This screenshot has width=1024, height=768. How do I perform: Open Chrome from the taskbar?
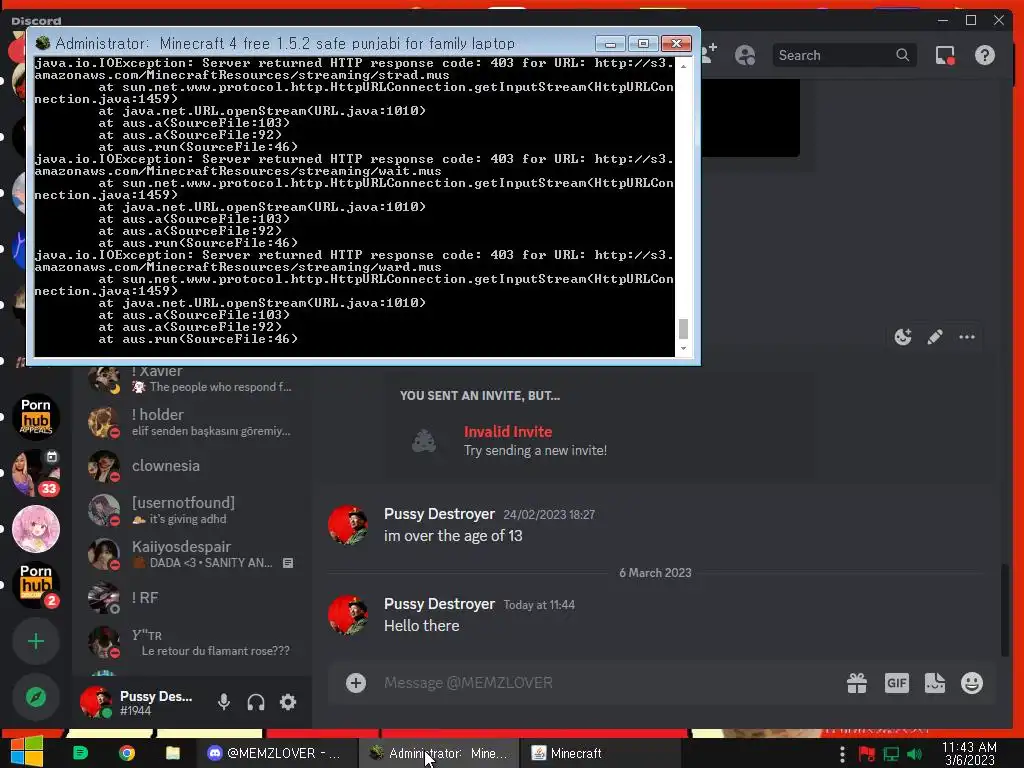(127, 753)
